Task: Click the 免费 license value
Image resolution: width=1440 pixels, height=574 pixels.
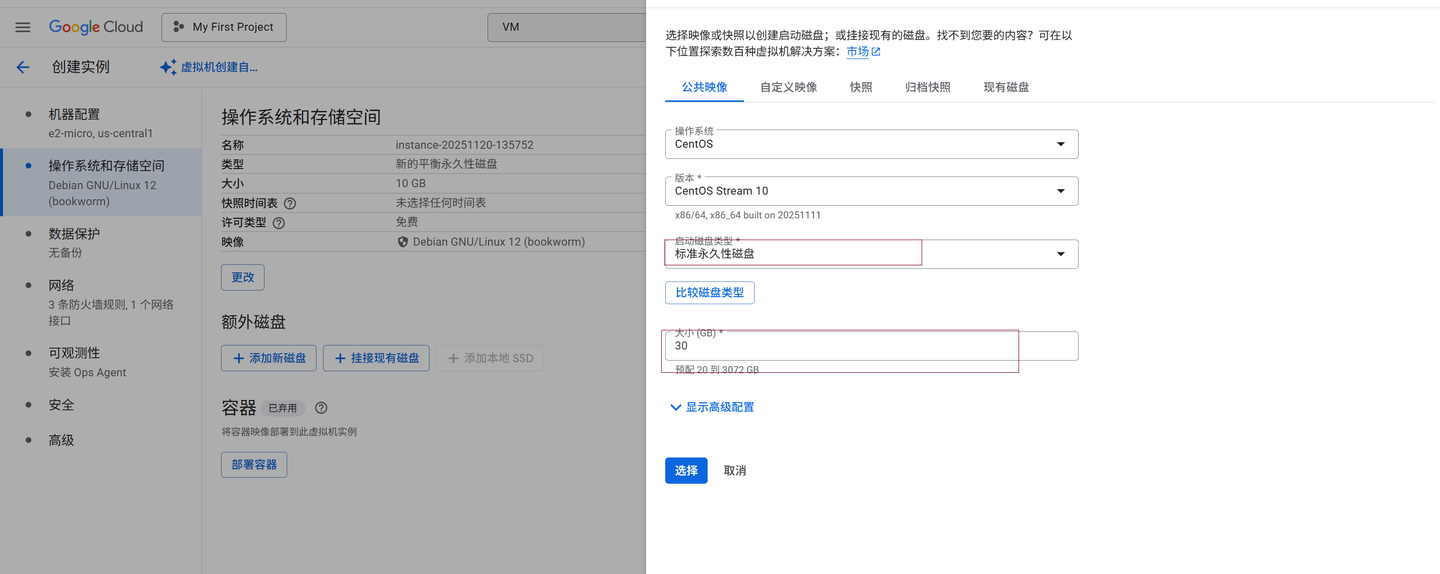Action: tap(407, 222)
